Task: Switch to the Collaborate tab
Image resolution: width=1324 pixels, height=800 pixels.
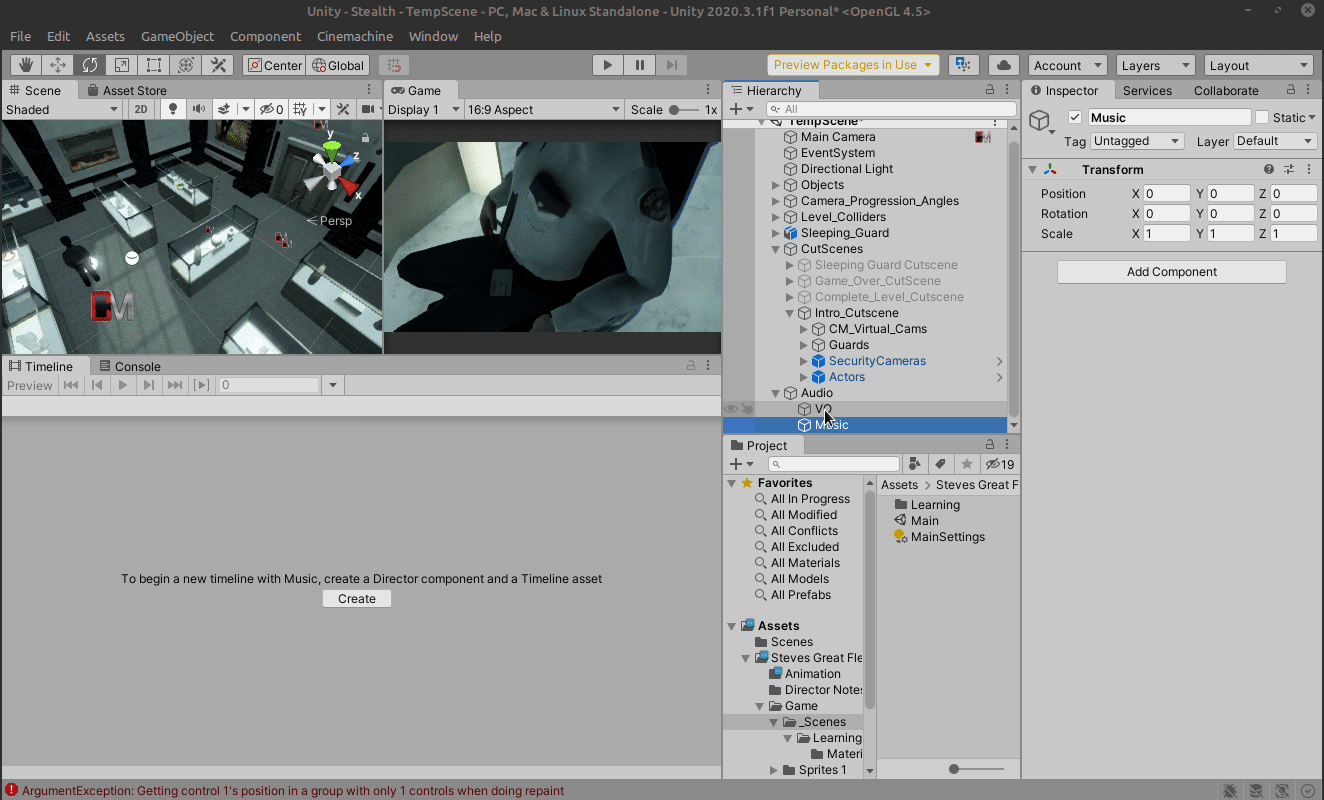Action: tap(1226, 90)
